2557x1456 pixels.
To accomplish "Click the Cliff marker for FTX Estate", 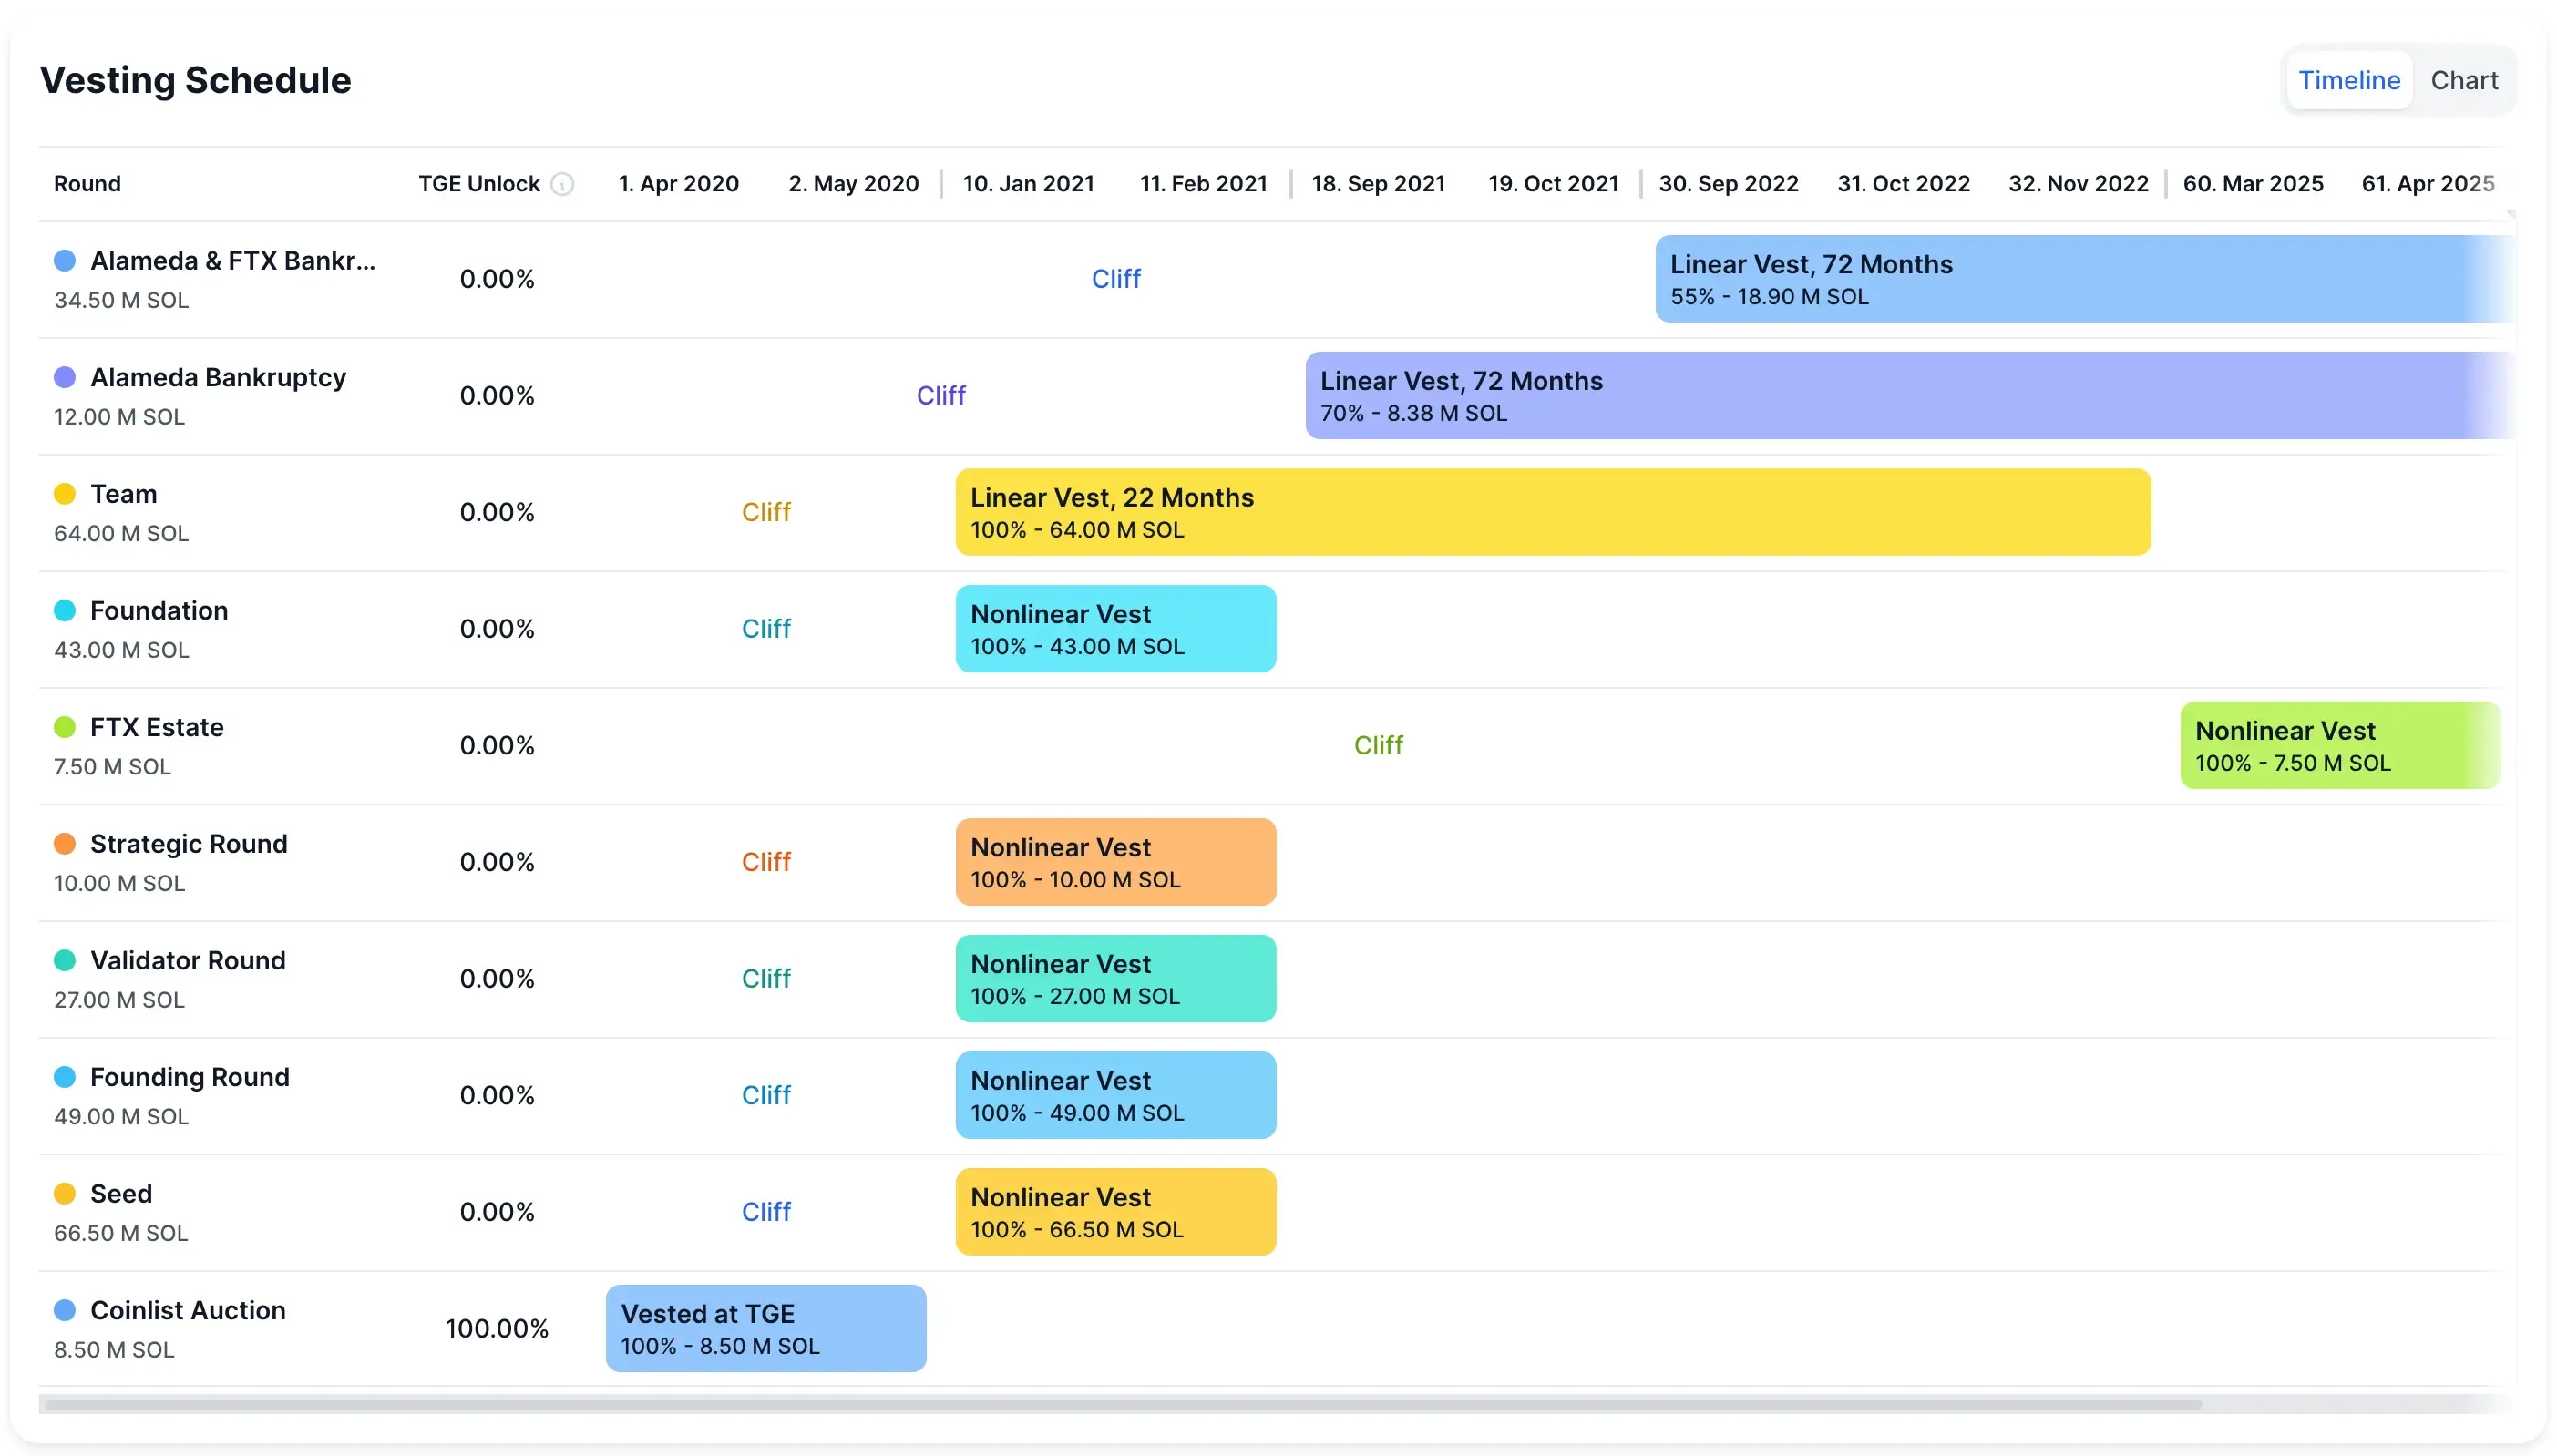I will (1379, 744).
